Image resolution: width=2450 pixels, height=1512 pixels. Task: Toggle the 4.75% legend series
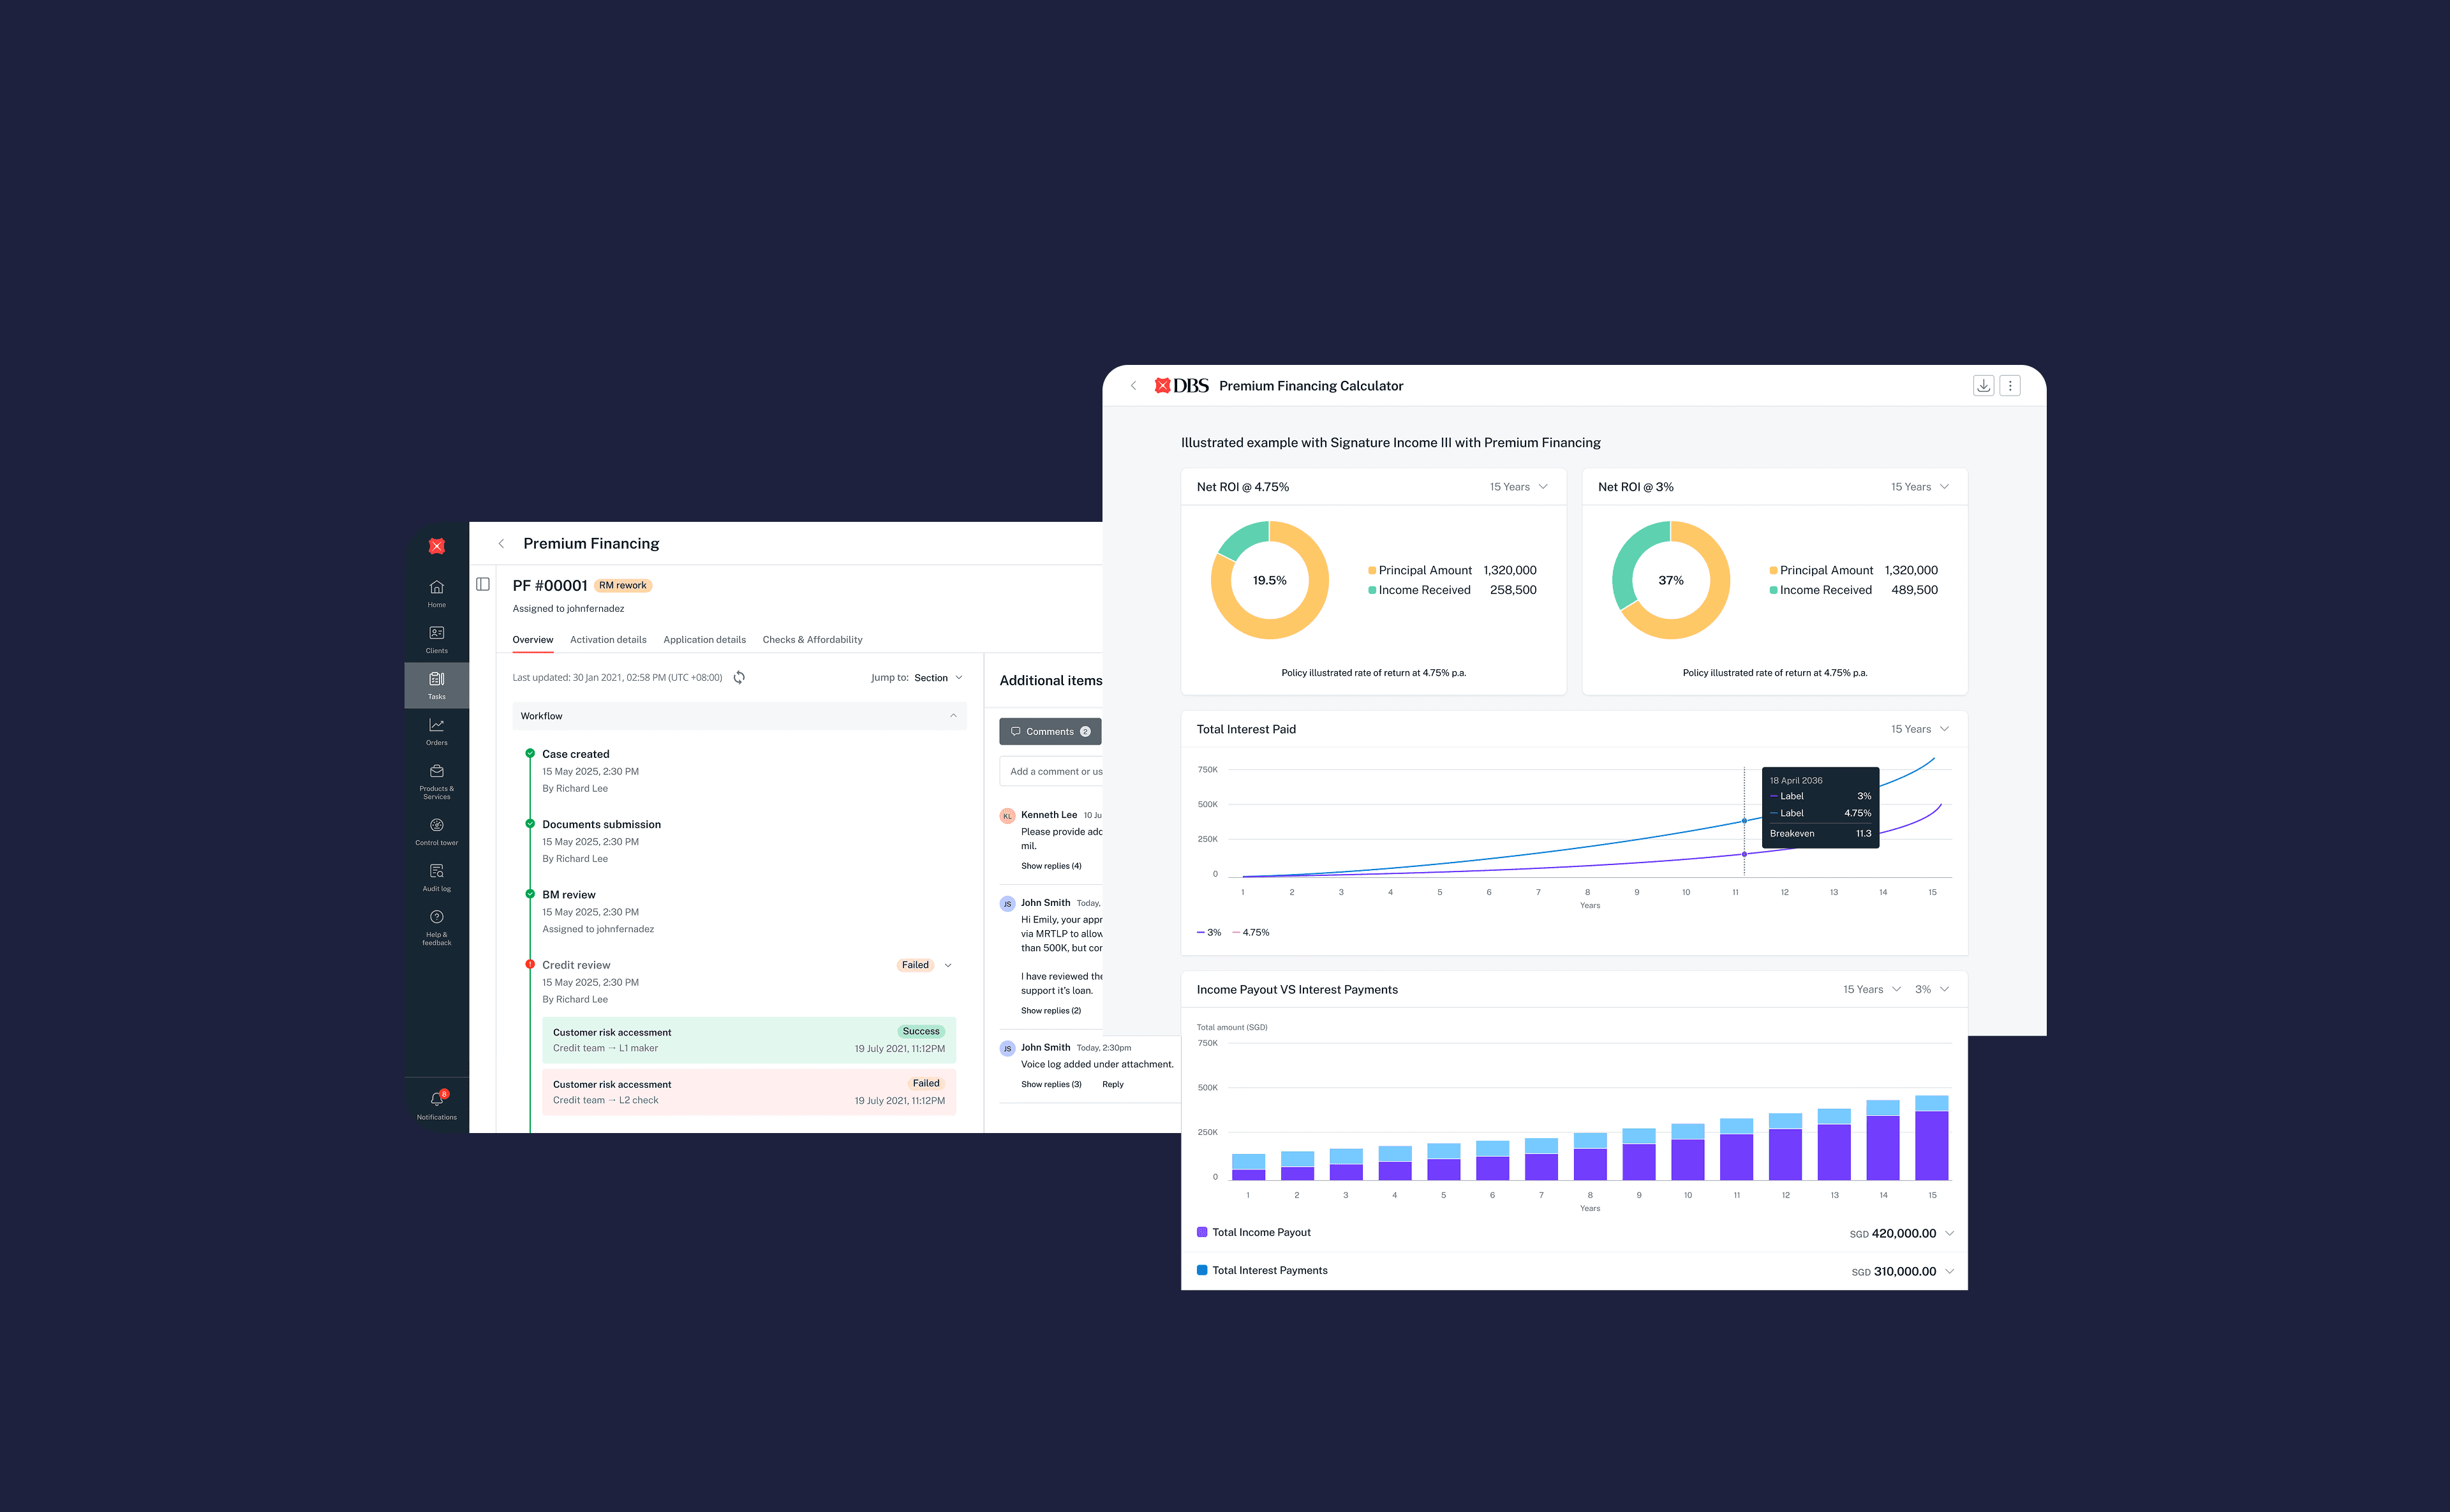click(1251, 932)
